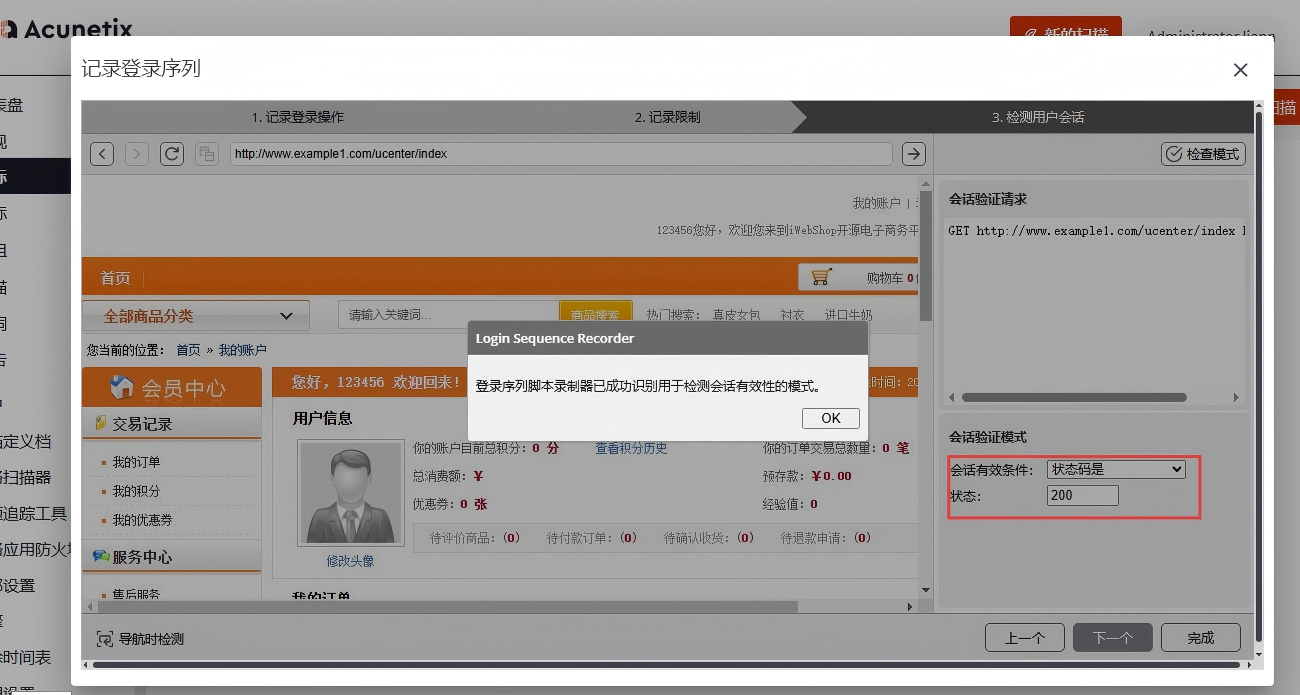Screen dimensions: 1300x695
Task: Open the 检查模式 button
Action: 1203,154
